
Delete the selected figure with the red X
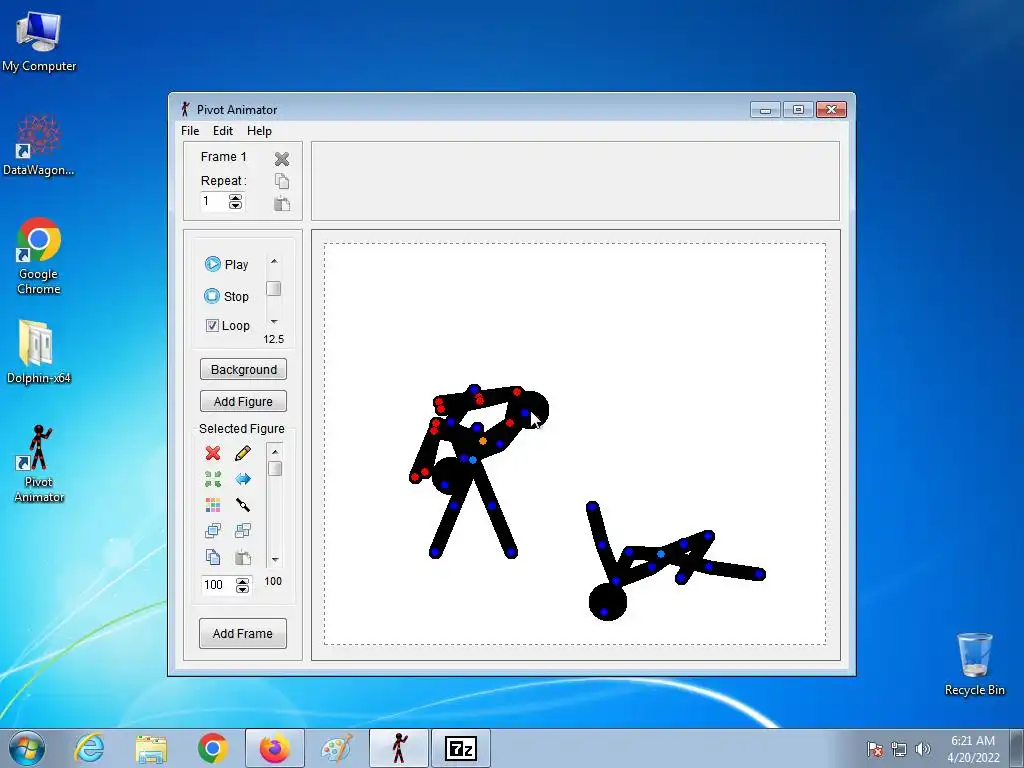213,453
